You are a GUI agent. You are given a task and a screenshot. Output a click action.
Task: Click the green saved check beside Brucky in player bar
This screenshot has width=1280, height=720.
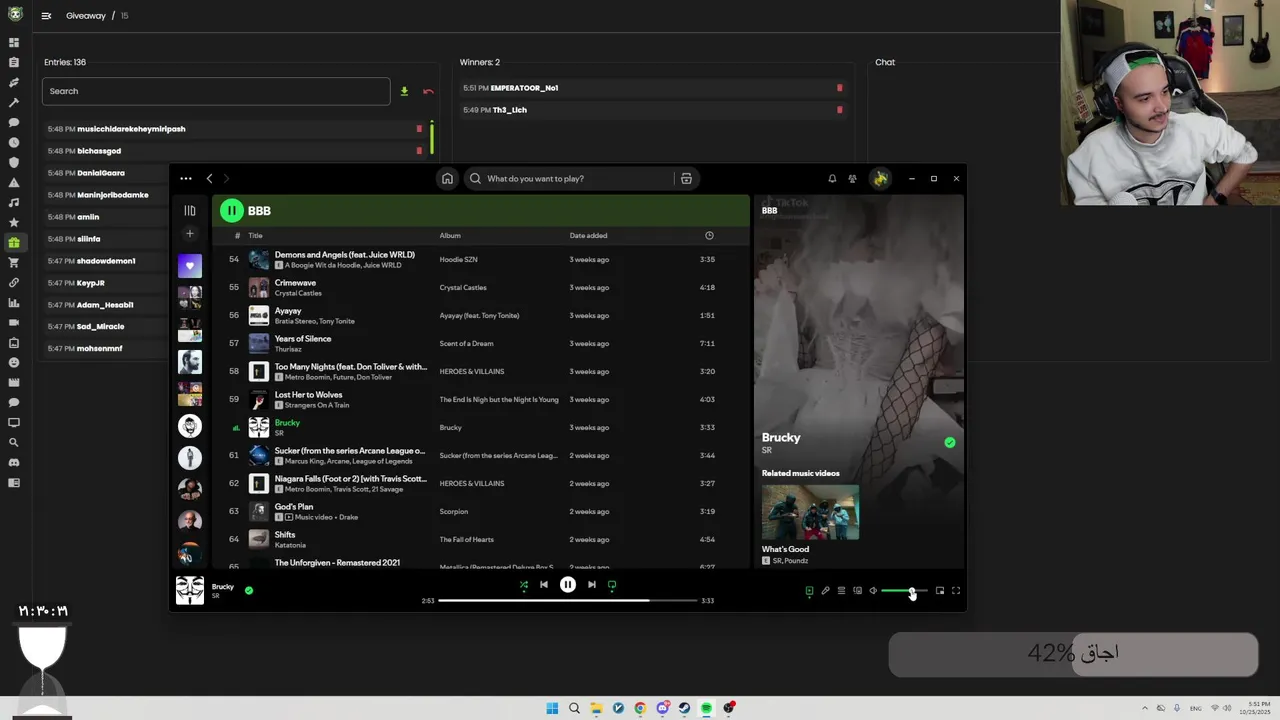(x=249, y=590)
